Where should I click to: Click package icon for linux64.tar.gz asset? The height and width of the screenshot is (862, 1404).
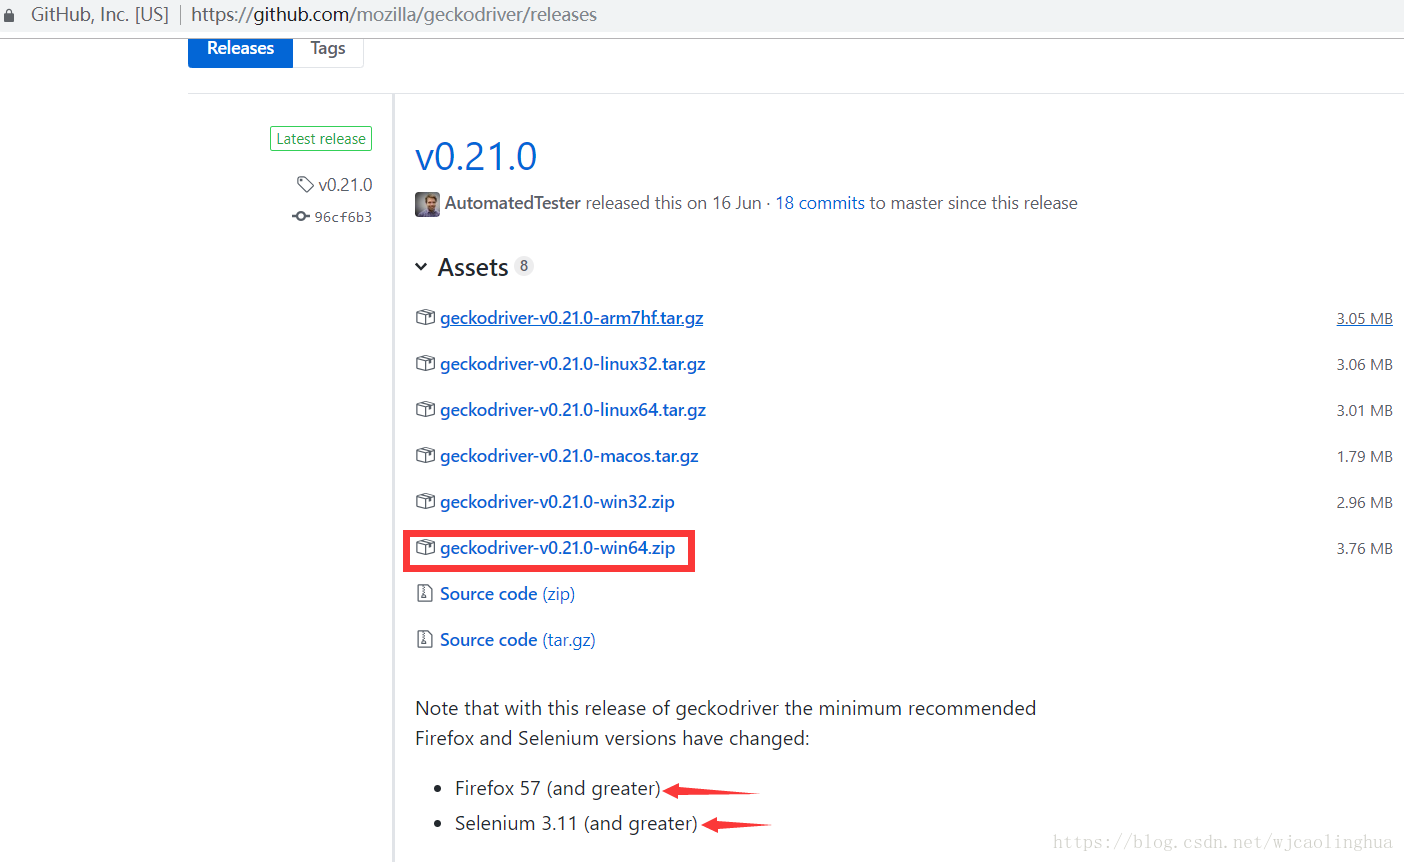tap(425, 409)
